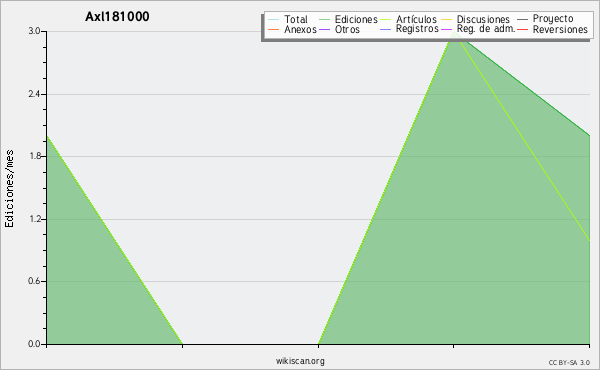Click the CC BY-SA 3.0 license text
Viewport: 600px width, 370px height.
coord(569,363)
